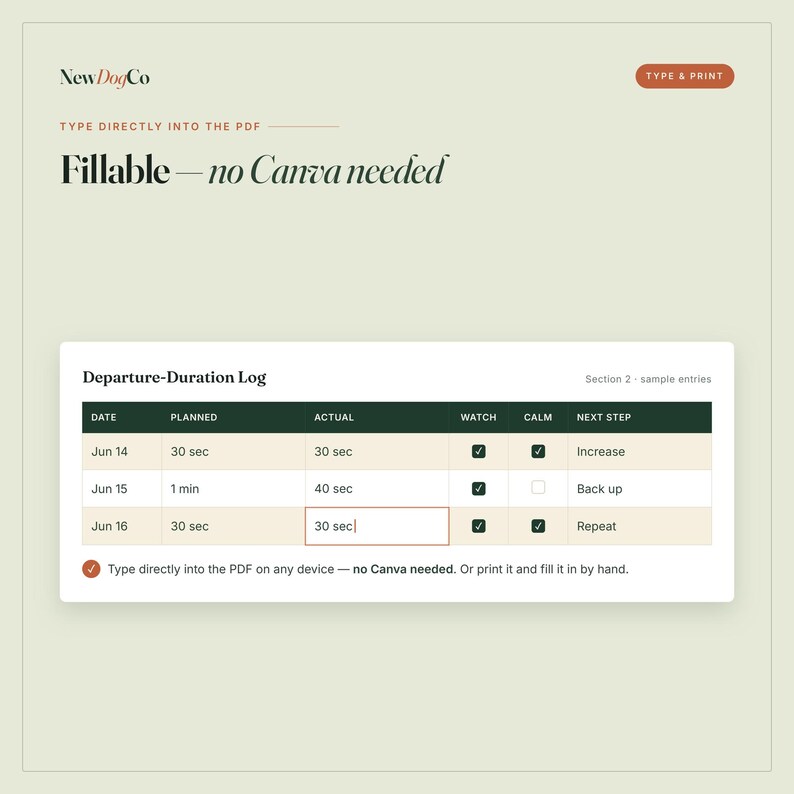The height and width of the screenshot is (794, 794).
Task: Click the Planned cell for Jun 14
Action: [233, 451]
